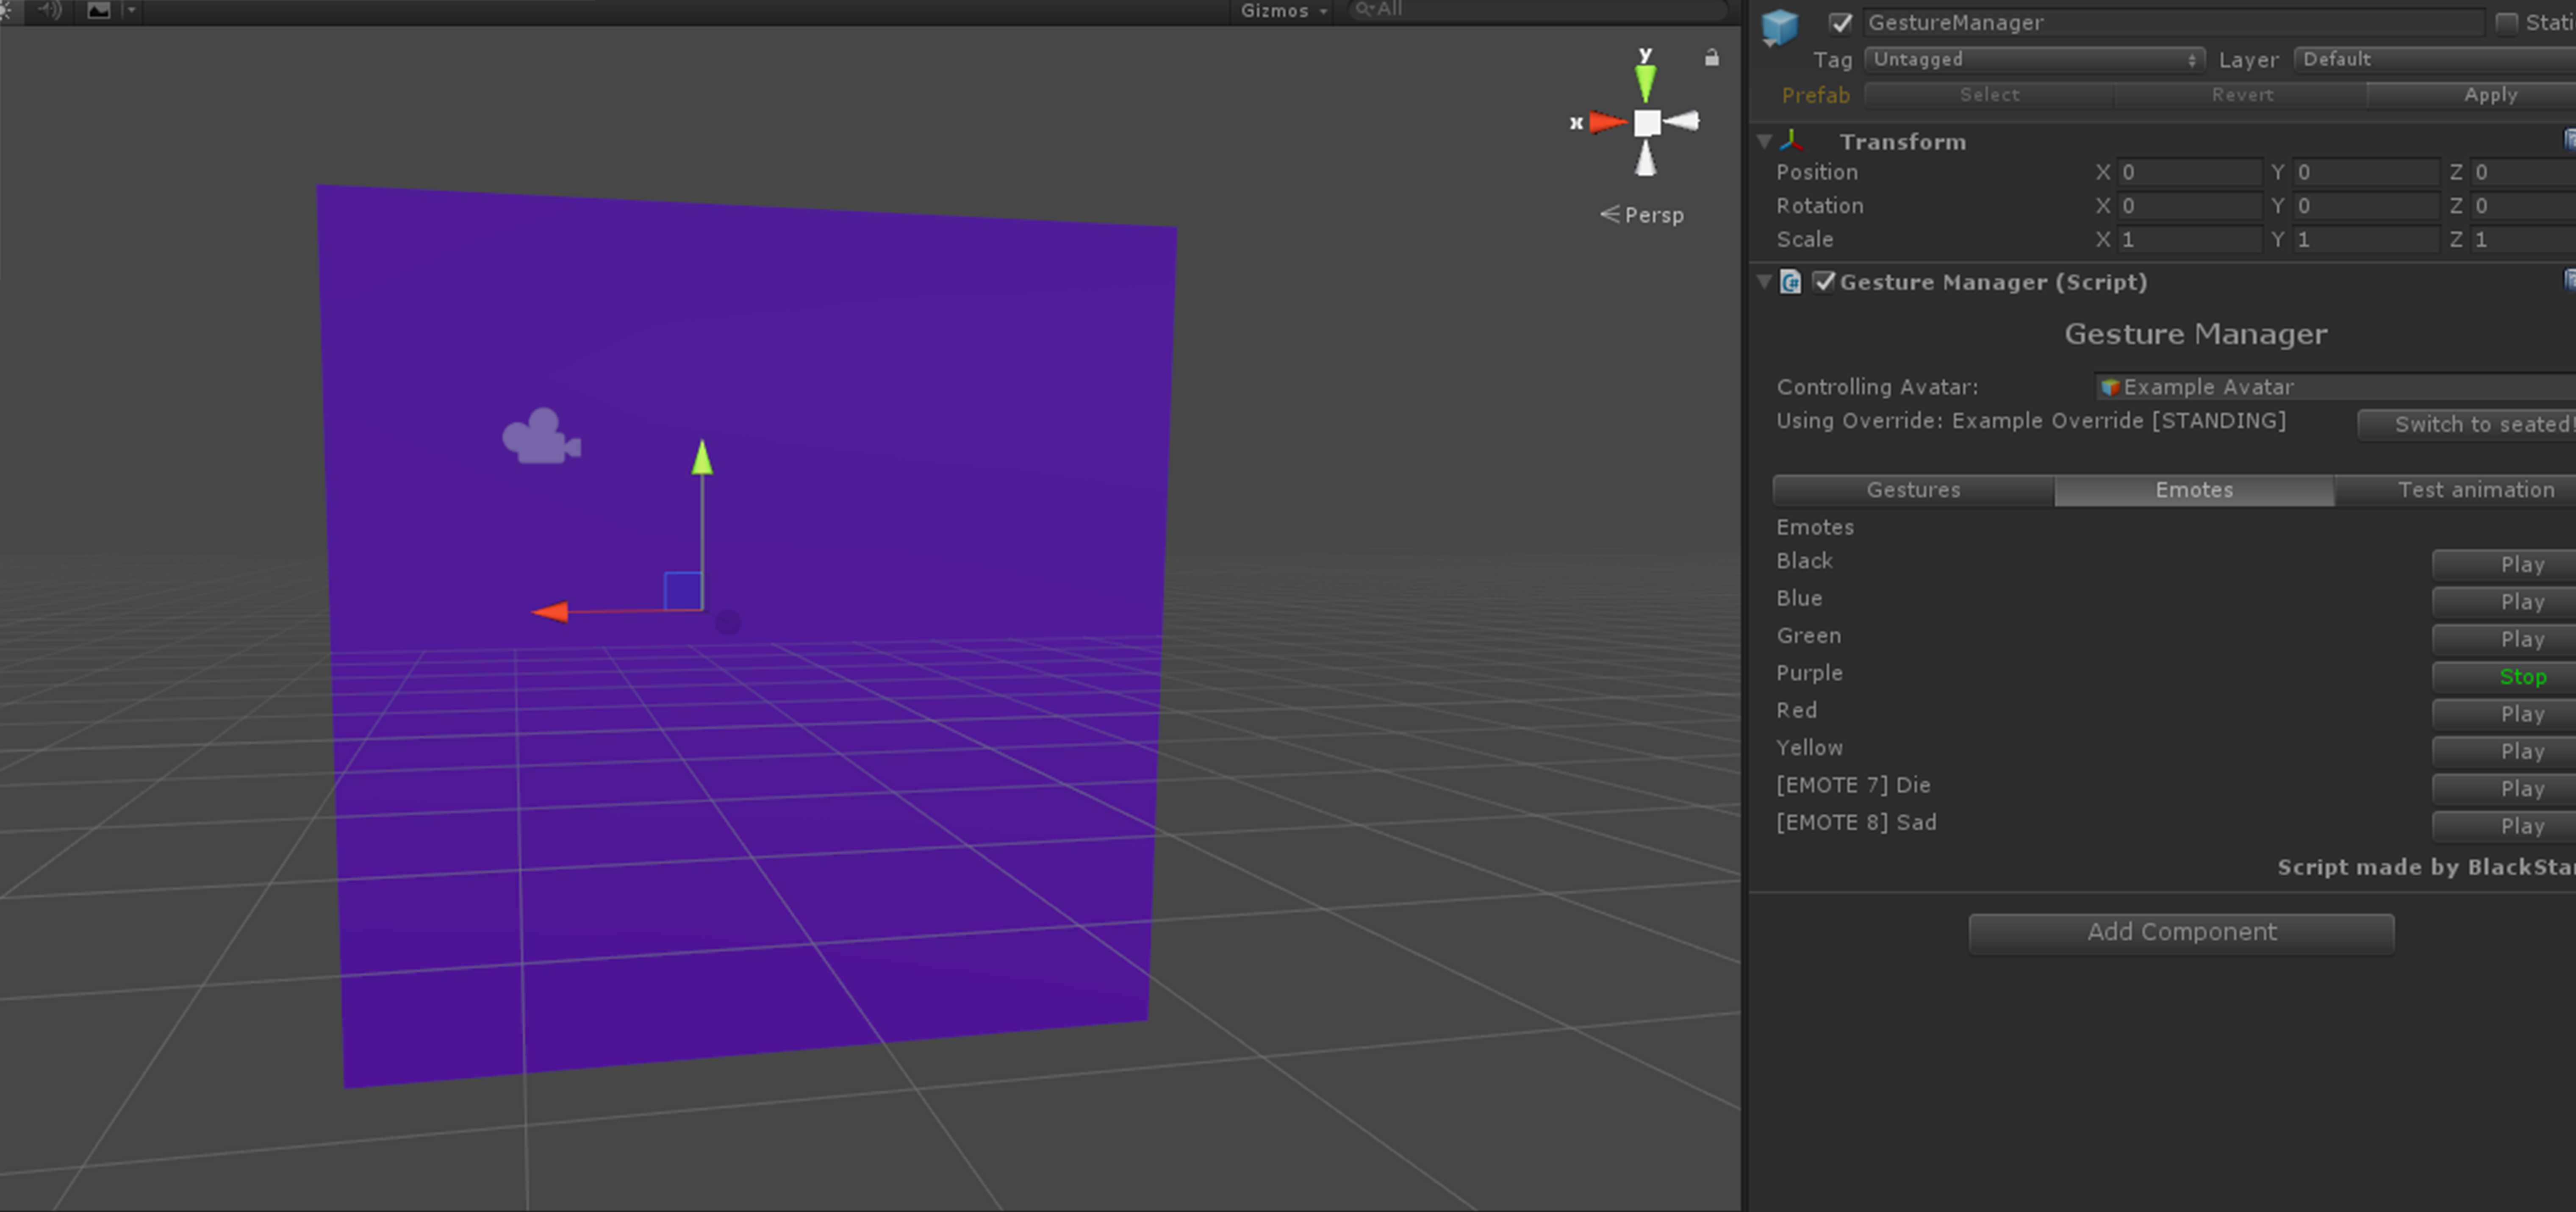This screenshot has width=2576, height=1212.
Task: Click the Gesture Manager script icon
Action: [x=1791, y=282]
